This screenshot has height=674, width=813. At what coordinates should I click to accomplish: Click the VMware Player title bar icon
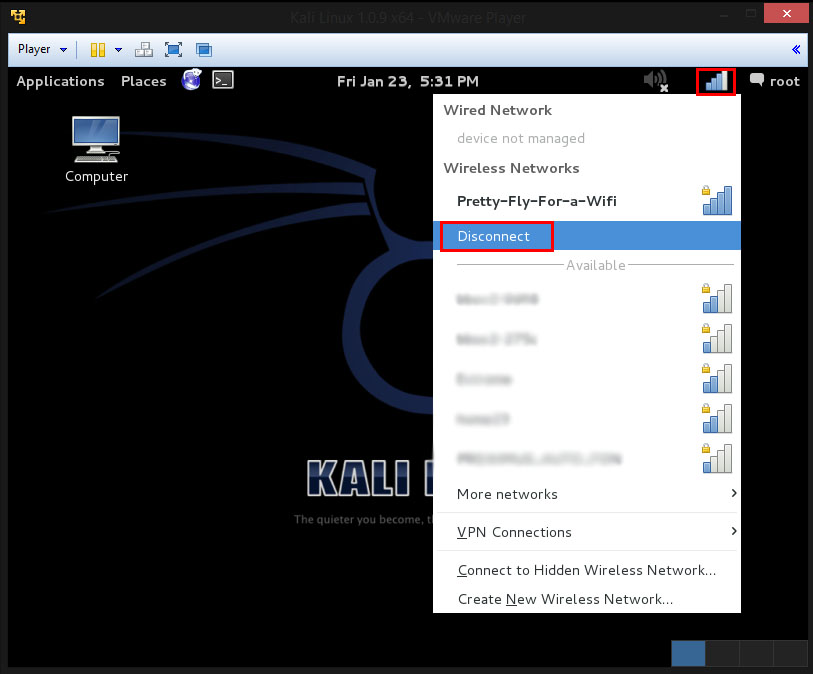point(19,17)
